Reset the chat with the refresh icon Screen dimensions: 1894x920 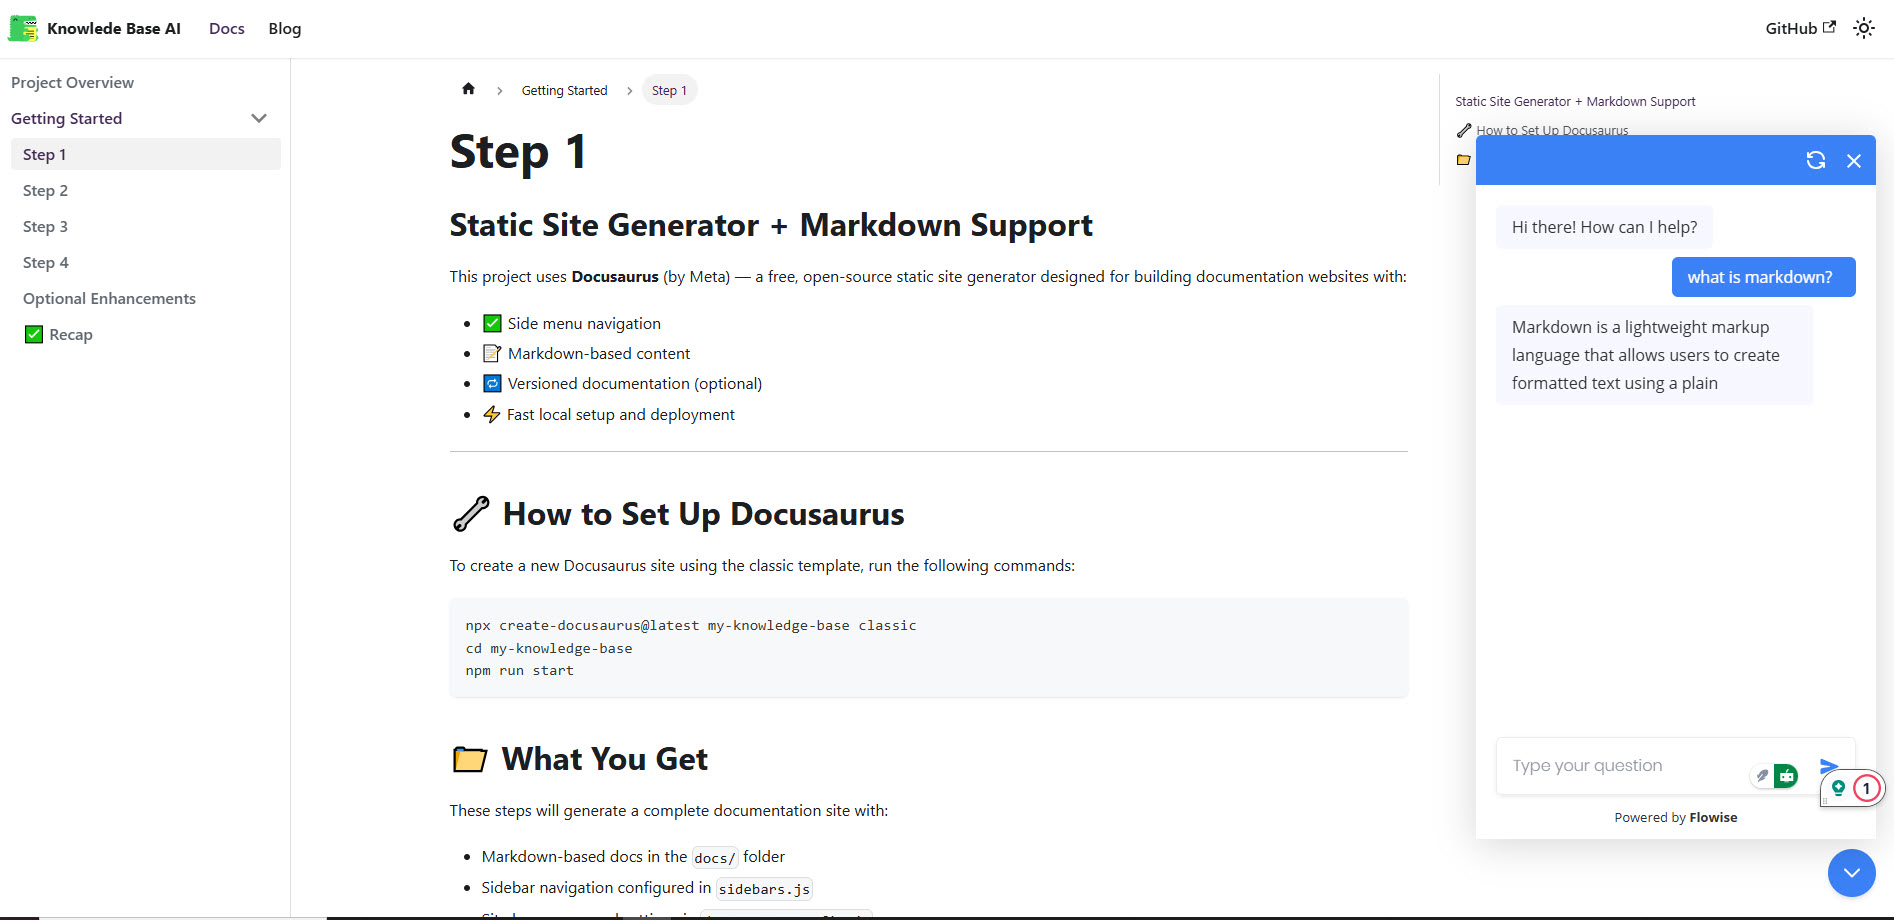1815,160
